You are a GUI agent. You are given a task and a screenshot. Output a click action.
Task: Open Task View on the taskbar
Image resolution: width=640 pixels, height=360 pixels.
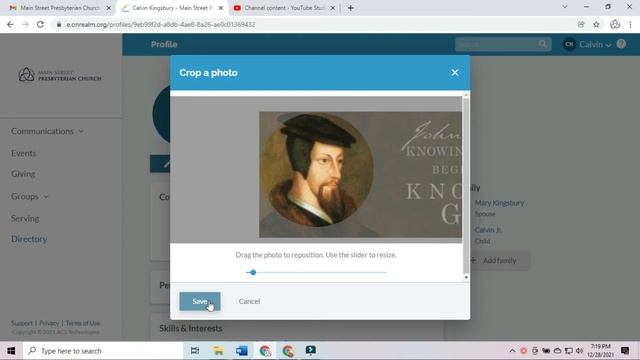coord(195,351)
